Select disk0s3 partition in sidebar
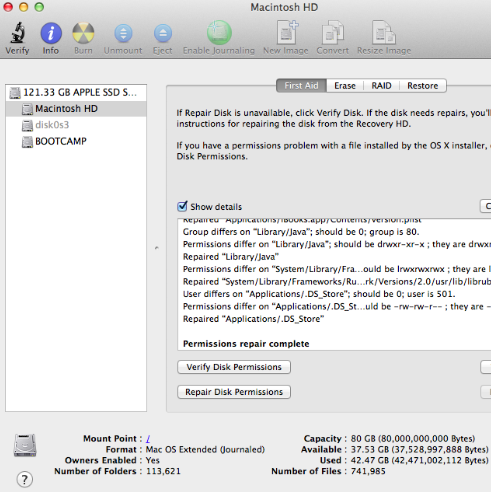Screen dimensions: 491x492 [x=76, y=125]
